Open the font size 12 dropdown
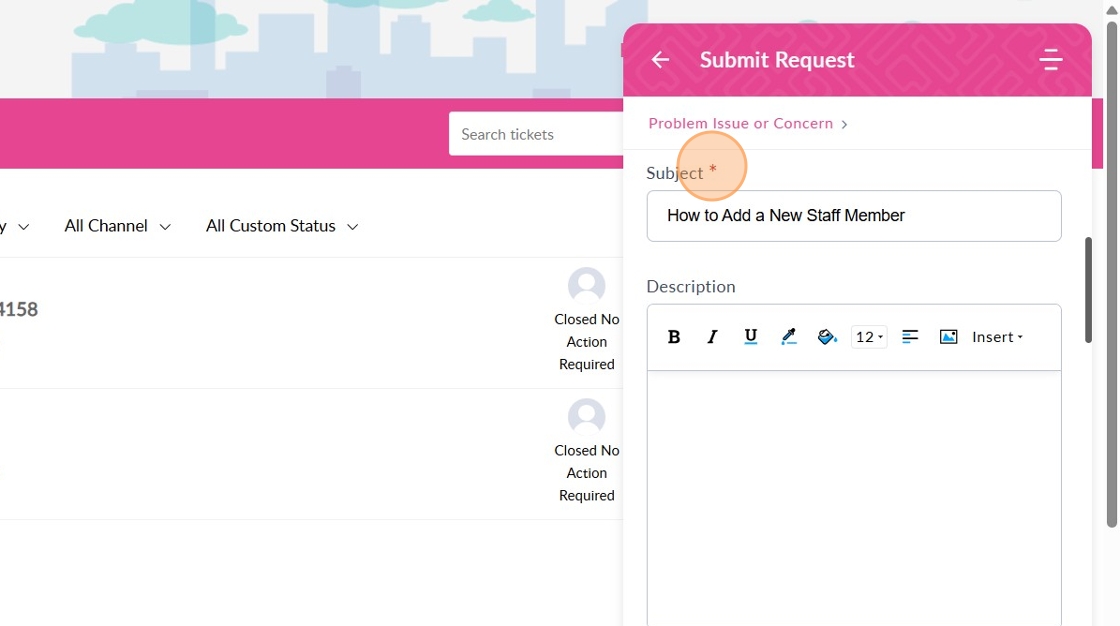This screenshot has height=626, width=1120. pyautogui.click(x=869, y=337)
